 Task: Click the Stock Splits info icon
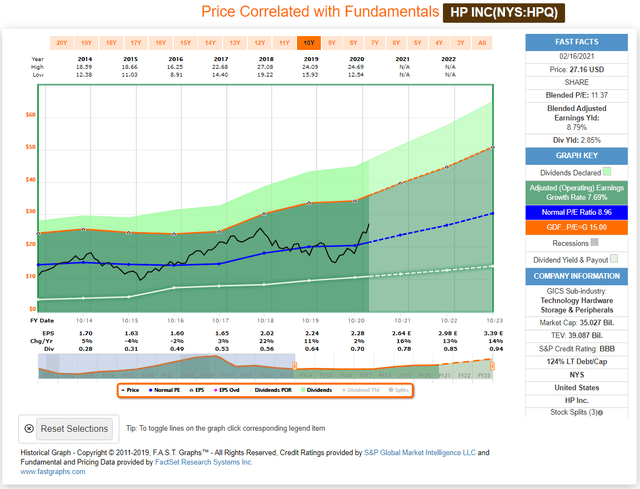600,413
